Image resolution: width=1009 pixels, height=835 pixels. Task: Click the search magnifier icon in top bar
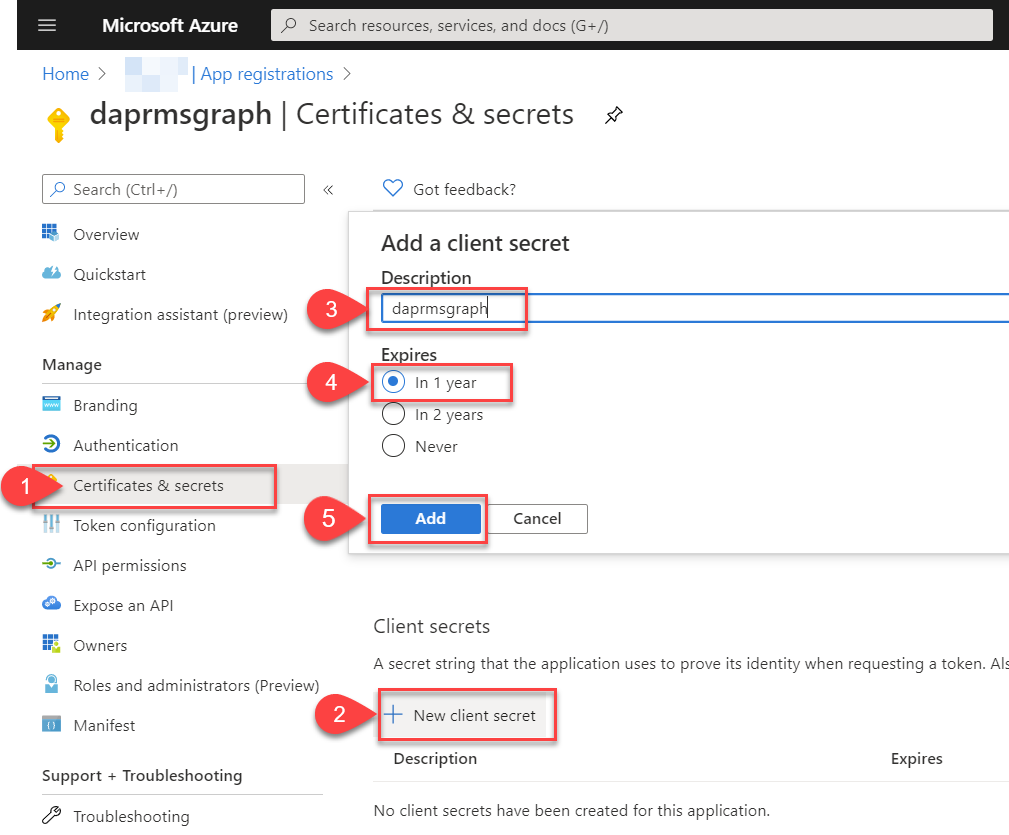tap(289, 25)
